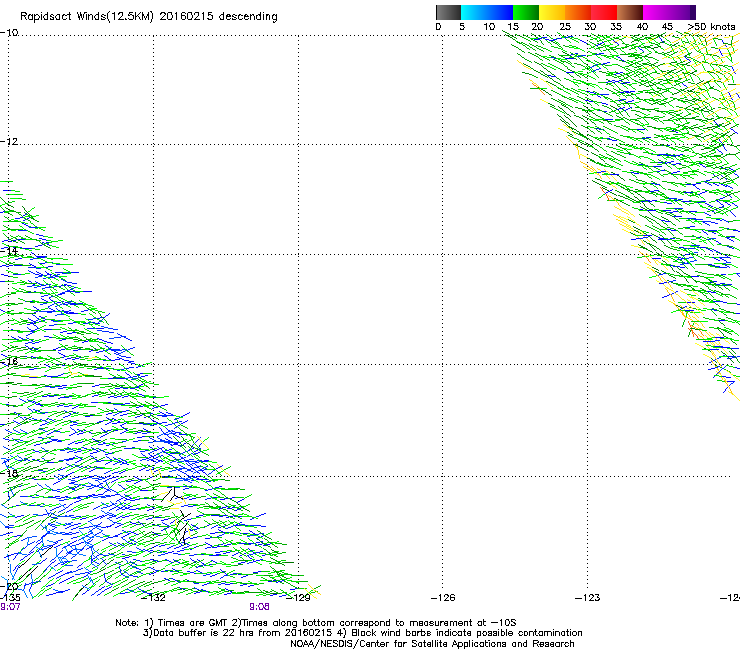Click the NOAA/NESDIS credit line
This screenshot has width=740, height=650.
(x=432, y=644)
